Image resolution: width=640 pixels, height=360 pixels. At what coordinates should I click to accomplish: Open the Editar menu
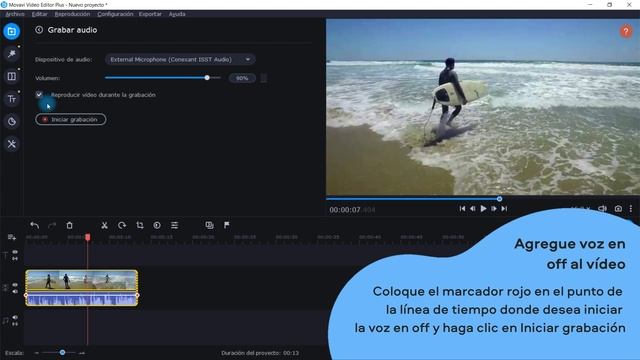point(40,14)
